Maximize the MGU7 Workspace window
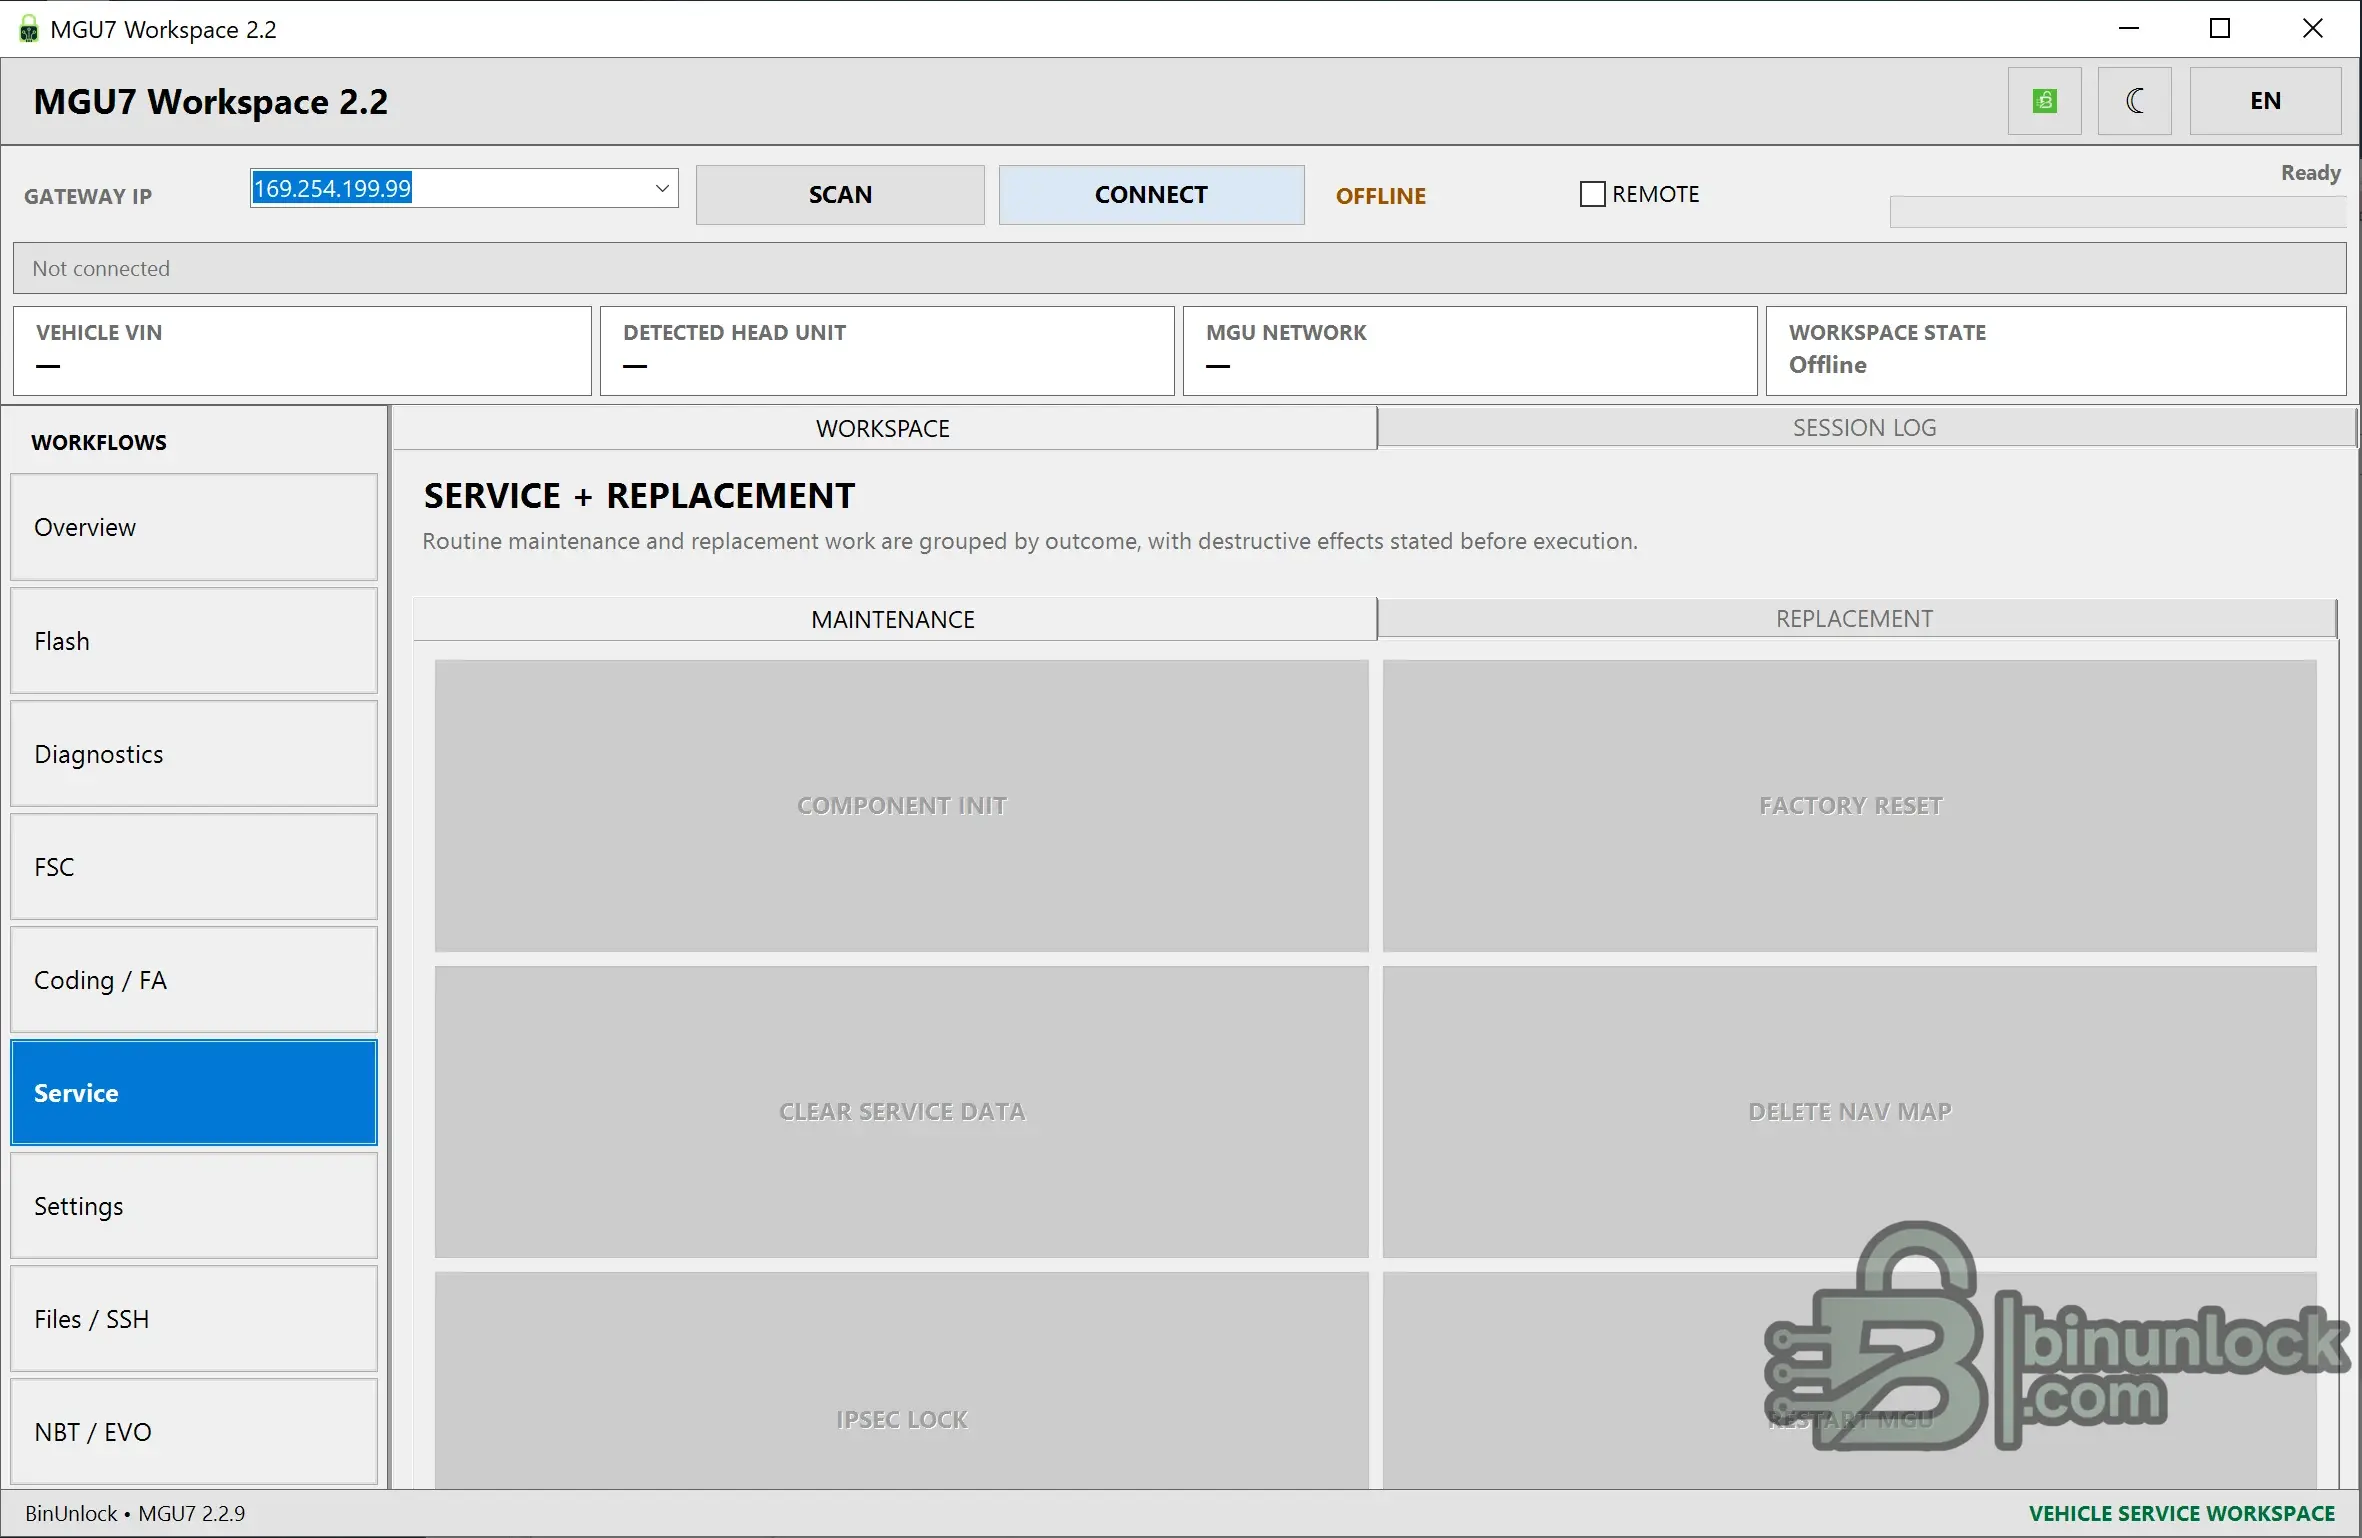 [2220, 29]
